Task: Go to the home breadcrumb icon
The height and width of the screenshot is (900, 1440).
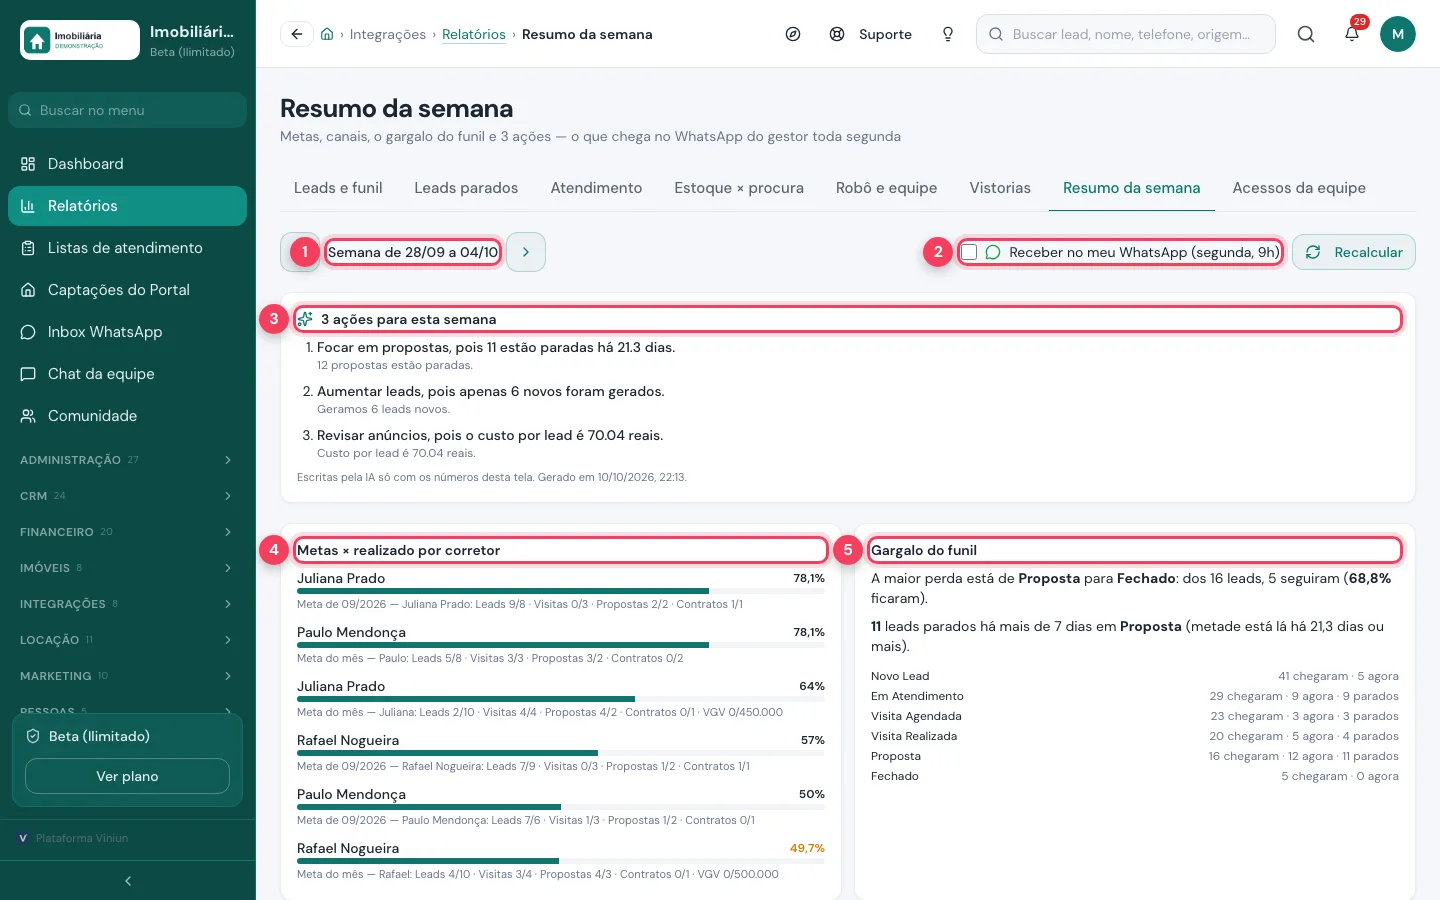Action: tap(327, 34)
